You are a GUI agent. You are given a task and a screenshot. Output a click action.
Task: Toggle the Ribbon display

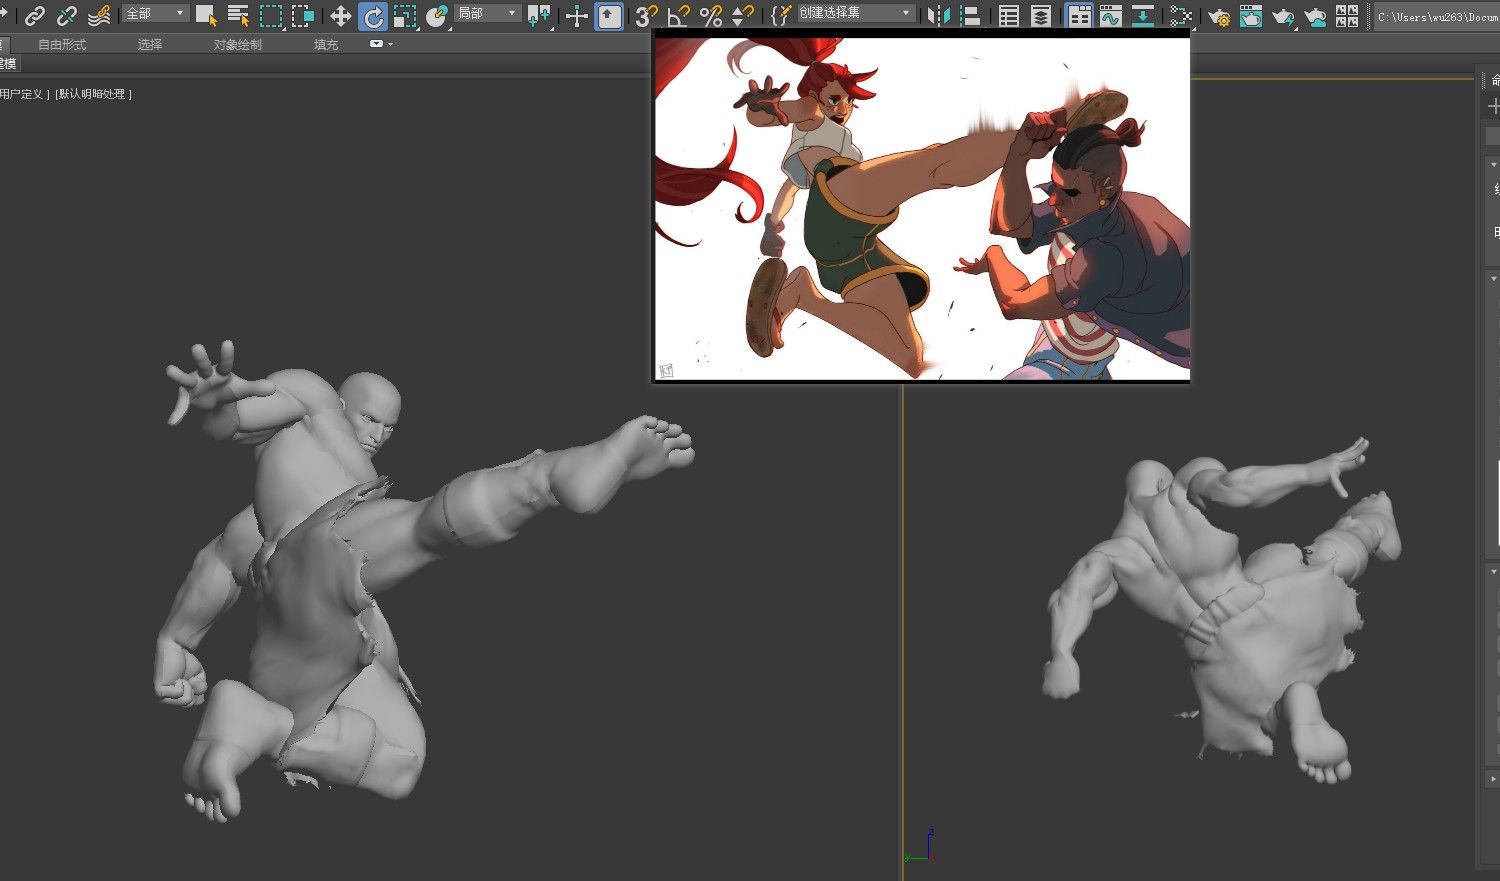pos(1079,15)
